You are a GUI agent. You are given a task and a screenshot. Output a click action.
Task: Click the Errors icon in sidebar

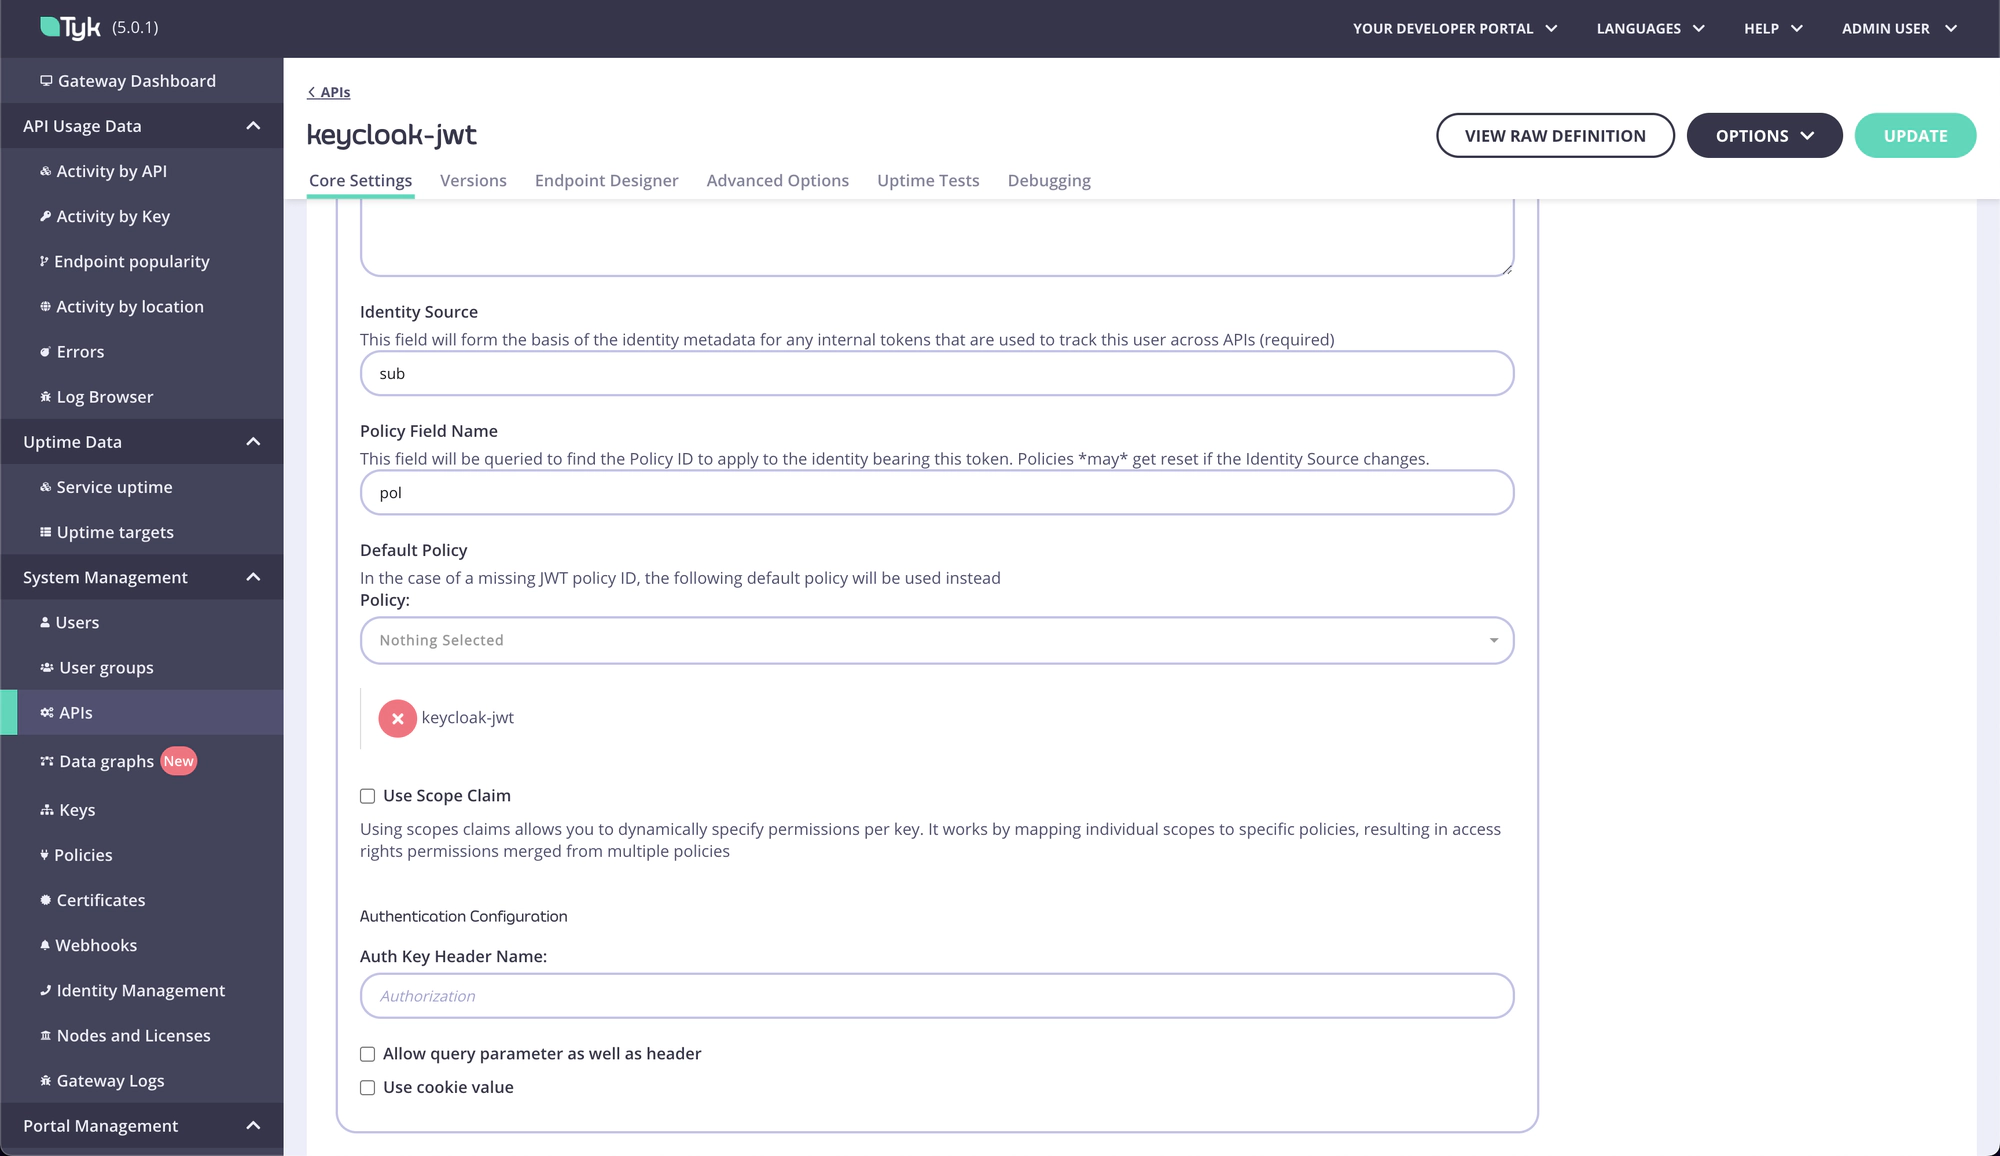44,351
